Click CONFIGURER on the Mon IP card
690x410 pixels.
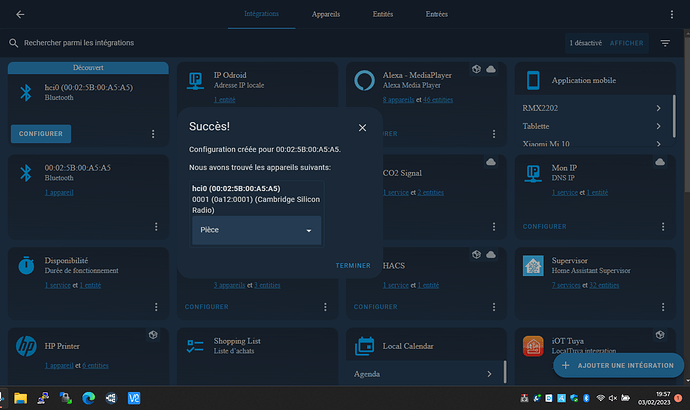tap(544, 227)
